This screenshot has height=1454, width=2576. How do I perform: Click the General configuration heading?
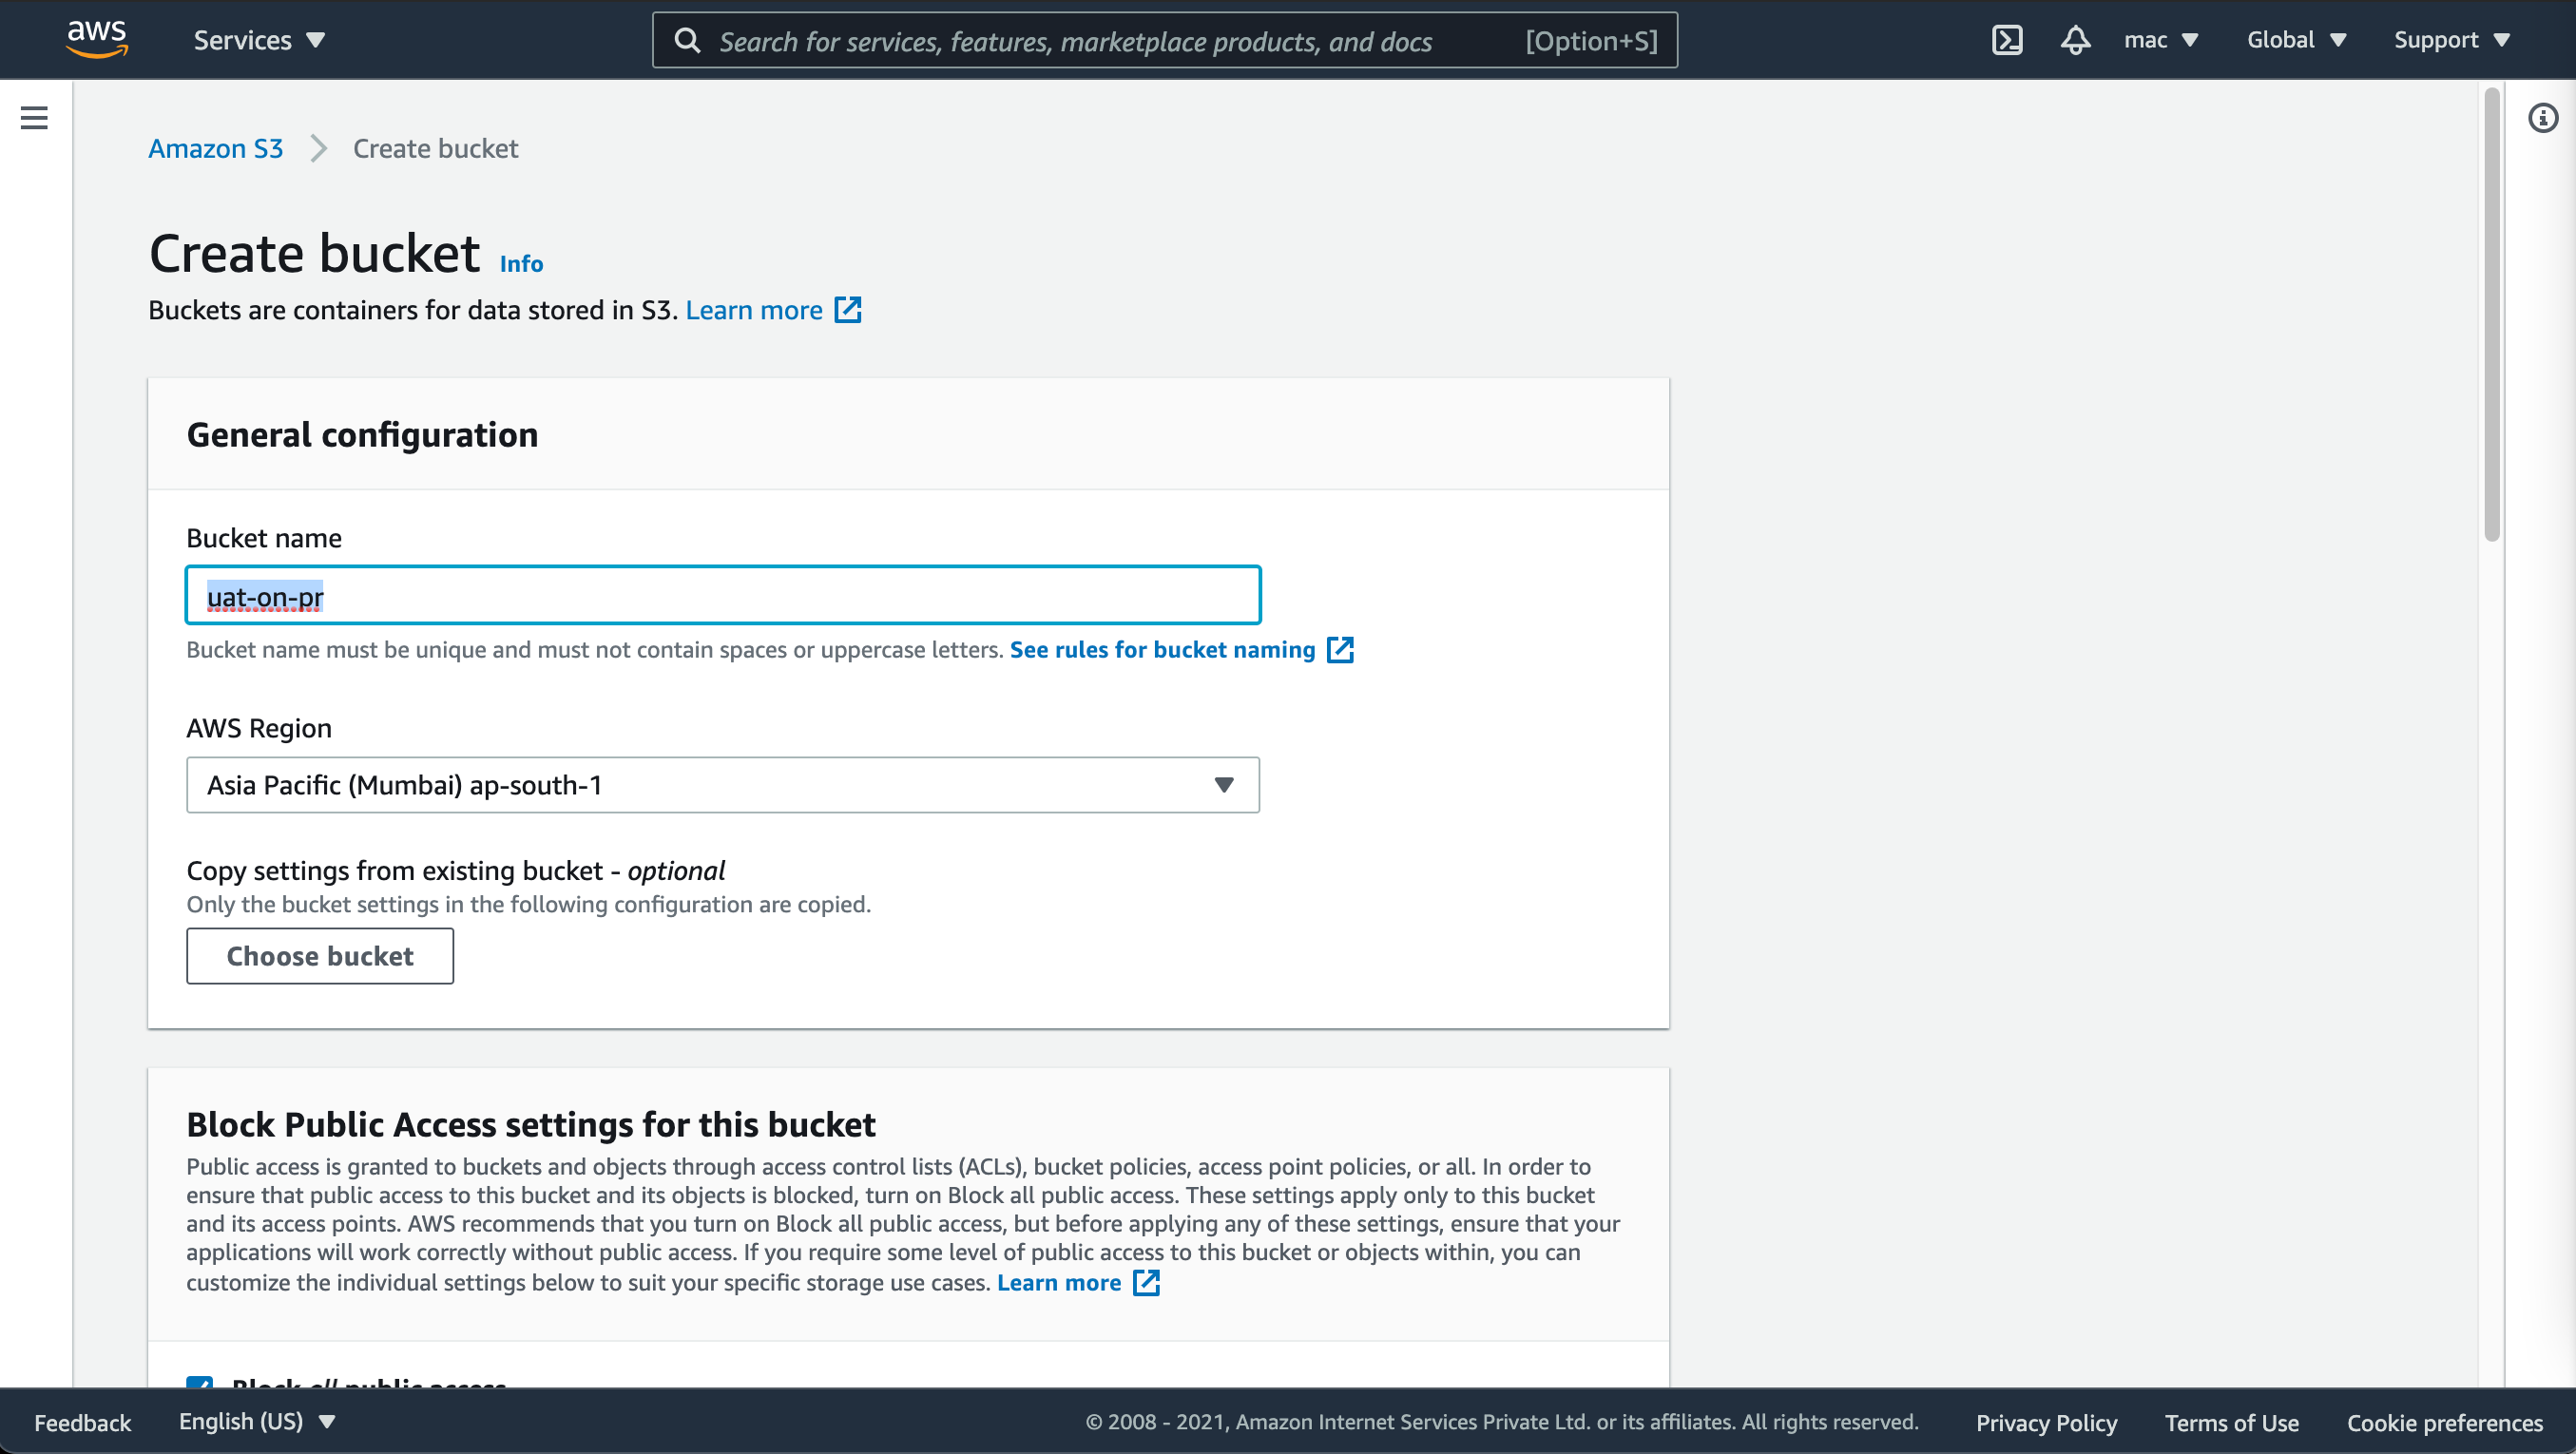click(362, 435)
